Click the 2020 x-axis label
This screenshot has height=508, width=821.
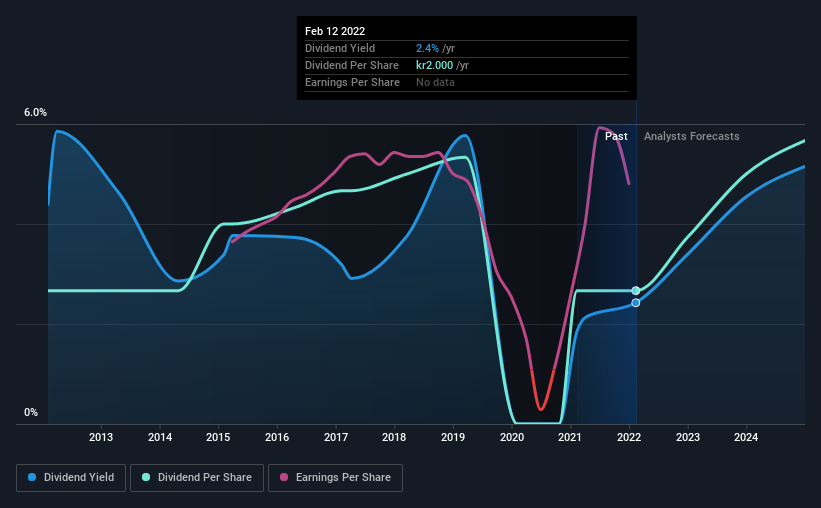point(512,437)
